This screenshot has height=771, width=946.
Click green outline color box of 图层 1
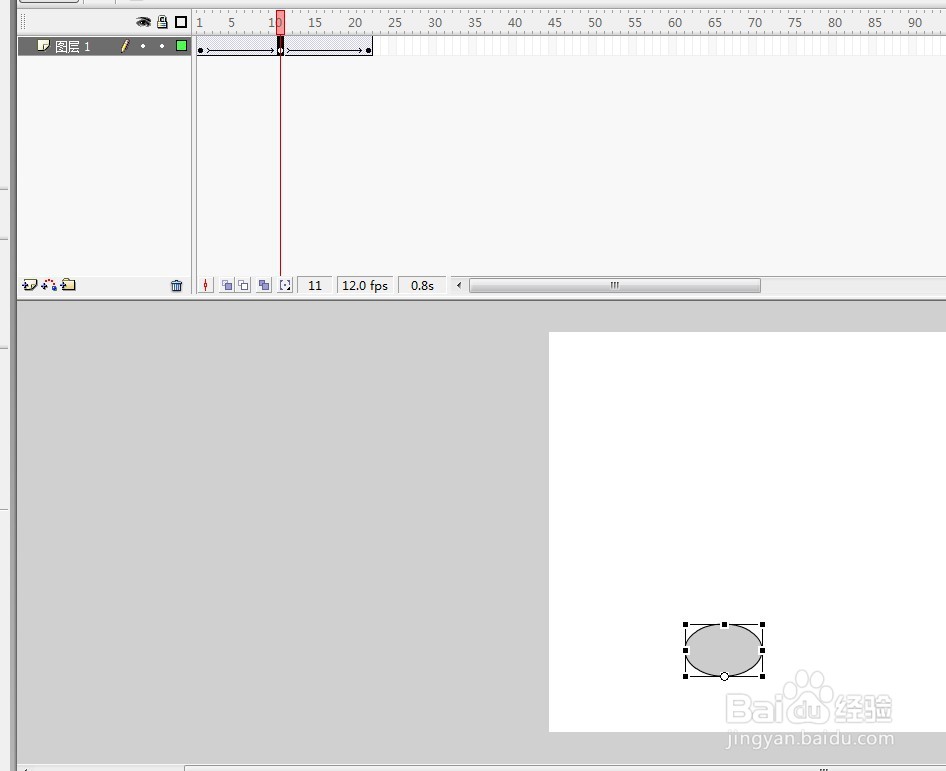tap(181, 45)
